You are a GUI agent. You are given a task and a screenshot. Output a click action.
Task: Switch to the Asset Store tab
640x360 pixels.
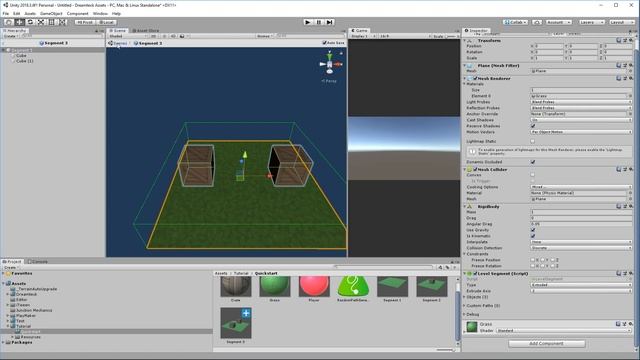click(146, 31)
